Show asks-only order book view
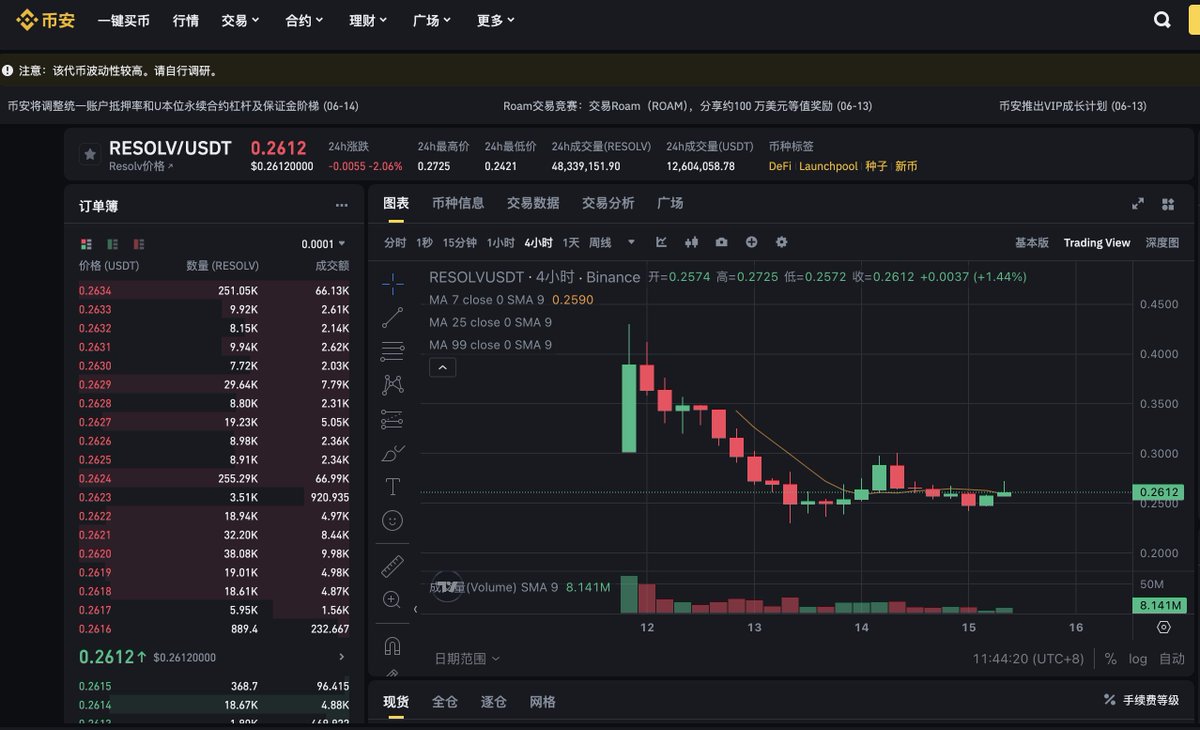 click(138, 244)
